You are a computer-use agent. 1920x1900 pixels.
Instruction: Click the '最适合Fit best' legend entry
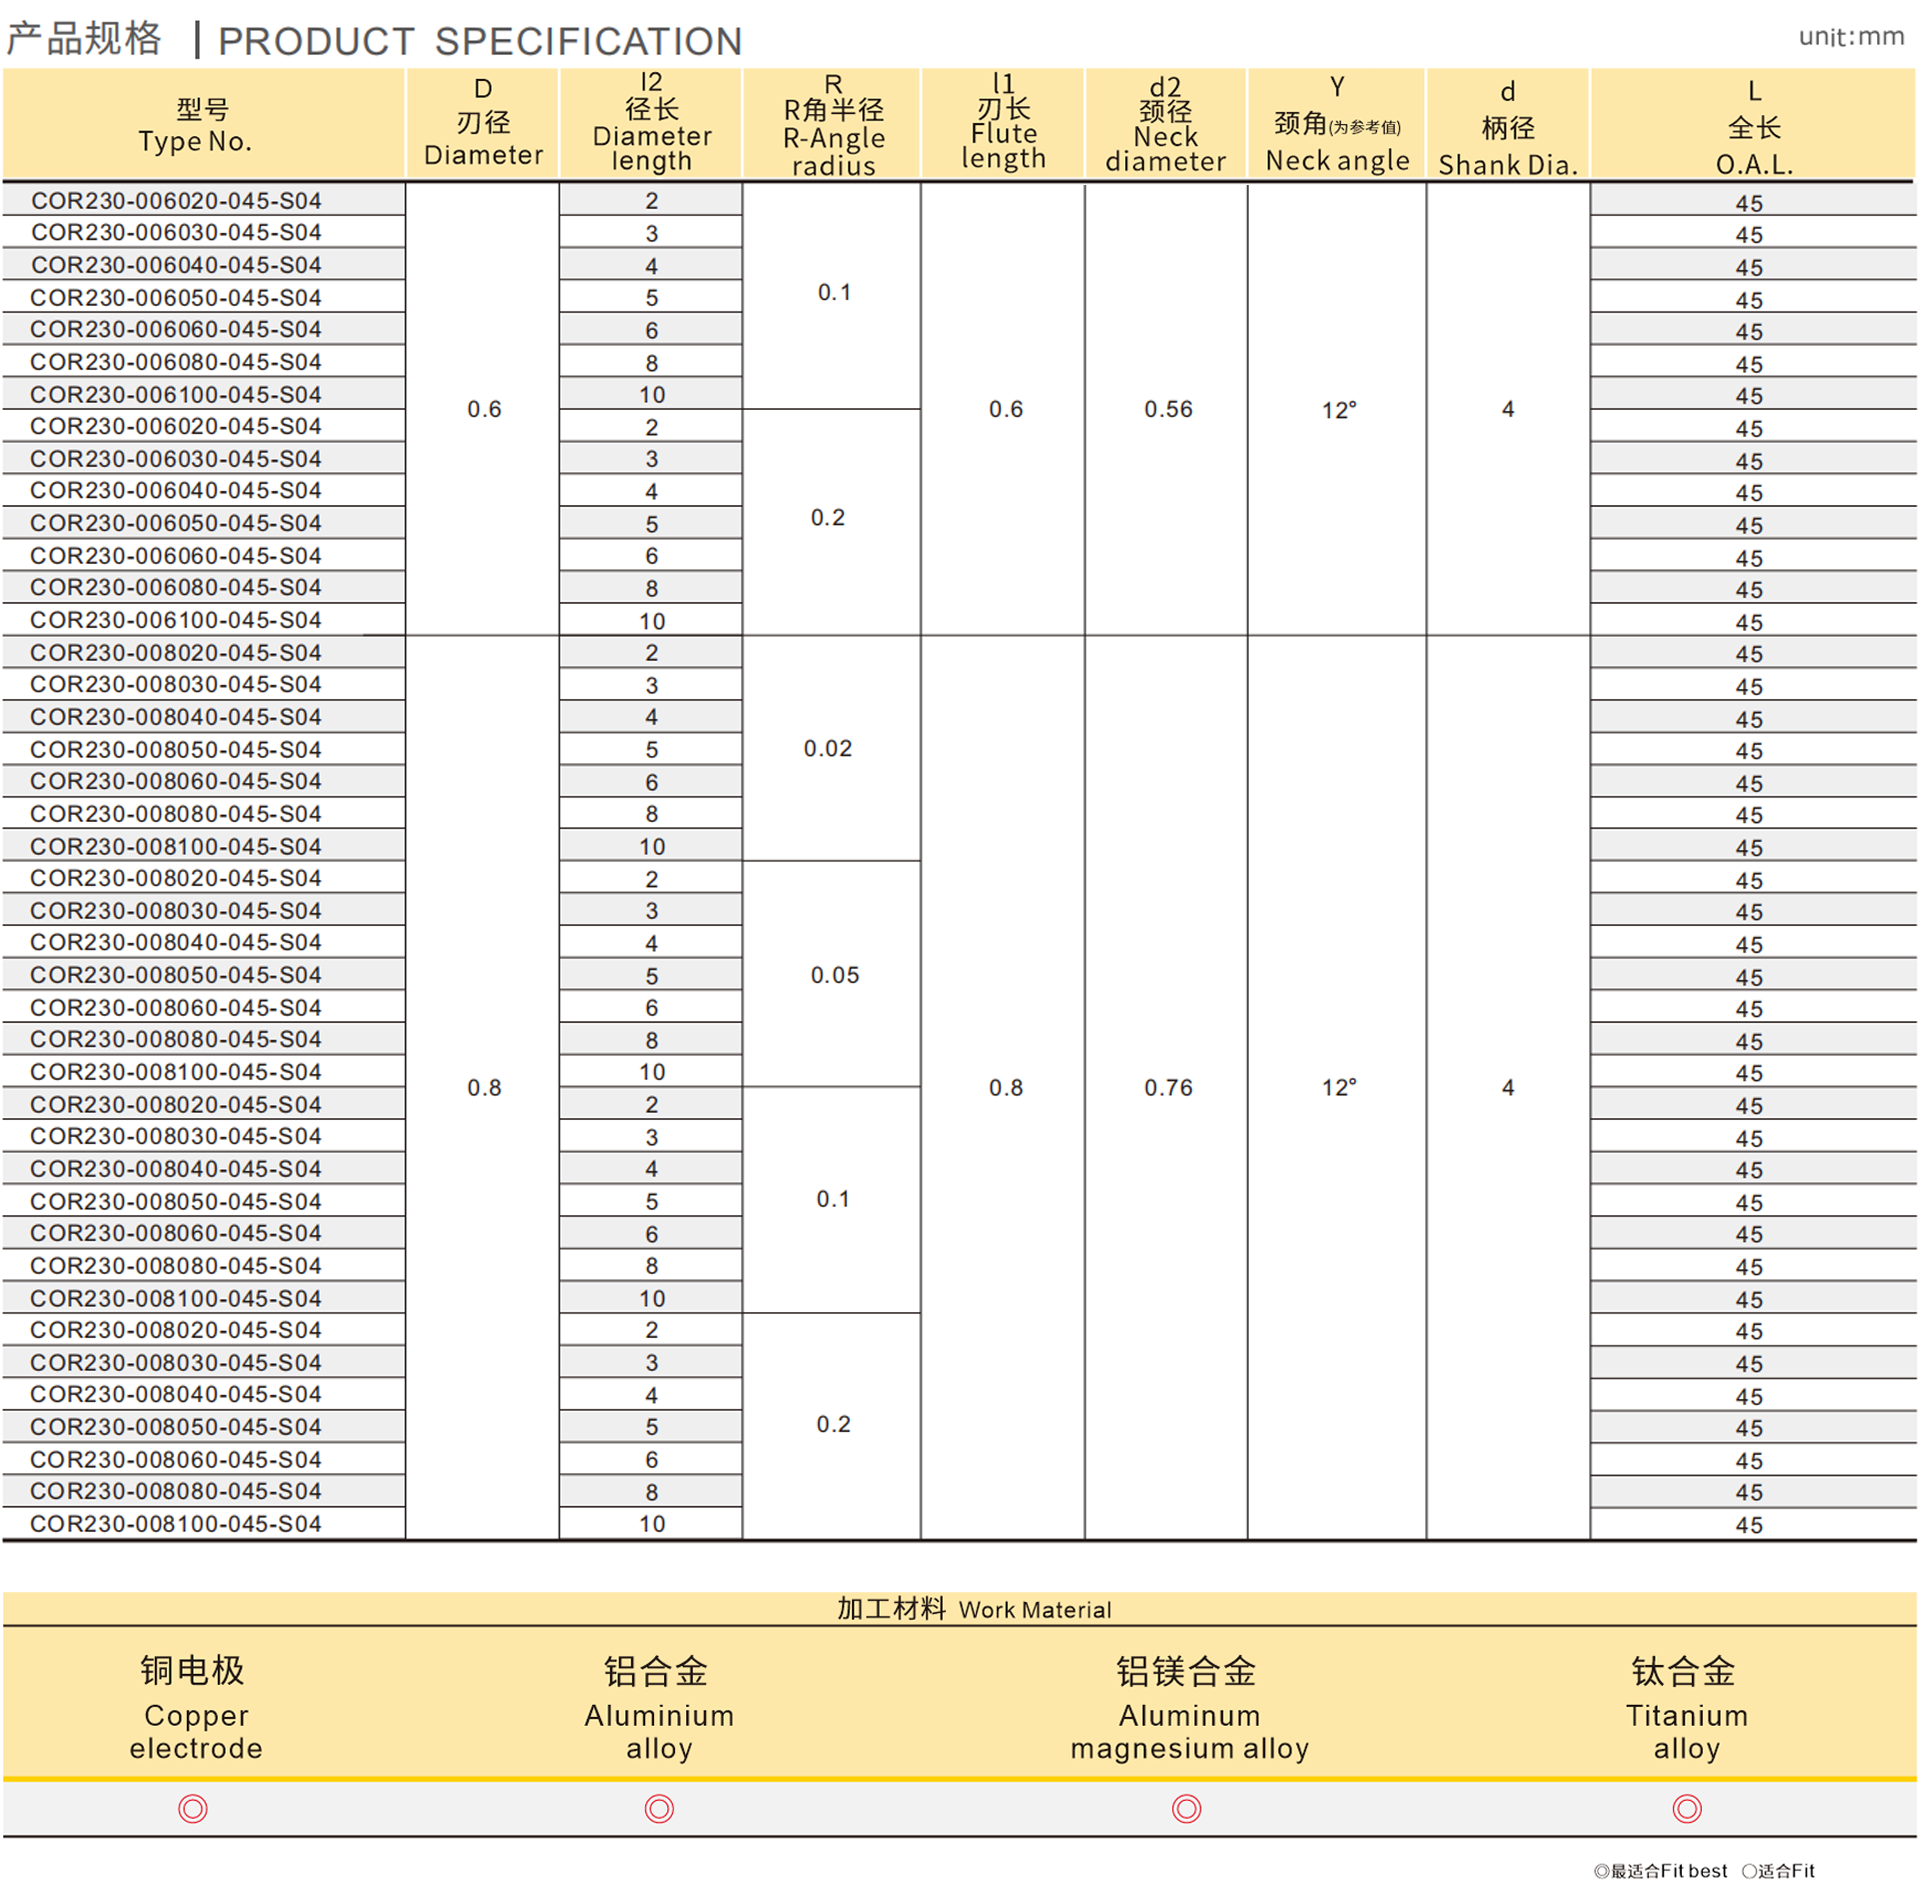coord(1661,1871)
